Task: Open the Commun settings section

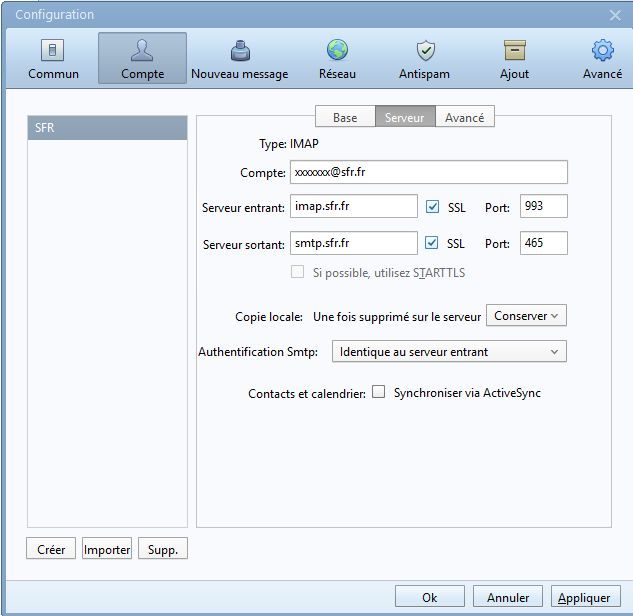Action: pos(53,59)
